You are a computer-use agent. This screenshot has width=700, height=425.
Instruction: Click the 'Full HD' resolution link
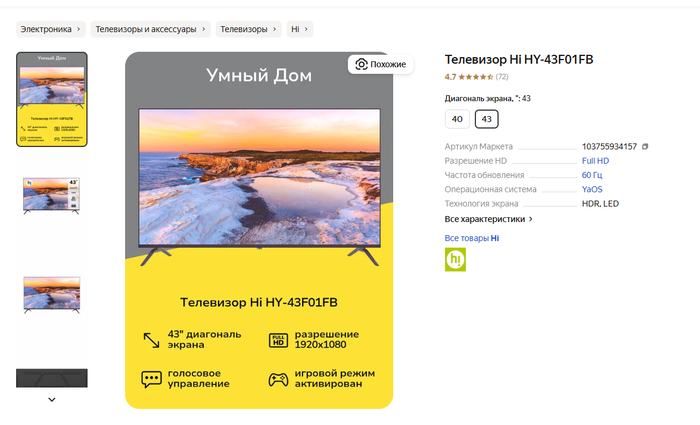pos(595,161)
